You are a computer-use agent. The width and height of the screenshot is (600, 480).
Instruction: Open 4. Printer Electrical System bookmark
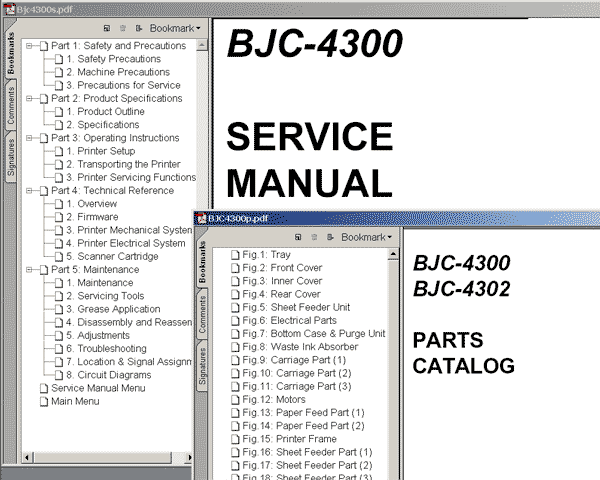[x=126, y=243]
